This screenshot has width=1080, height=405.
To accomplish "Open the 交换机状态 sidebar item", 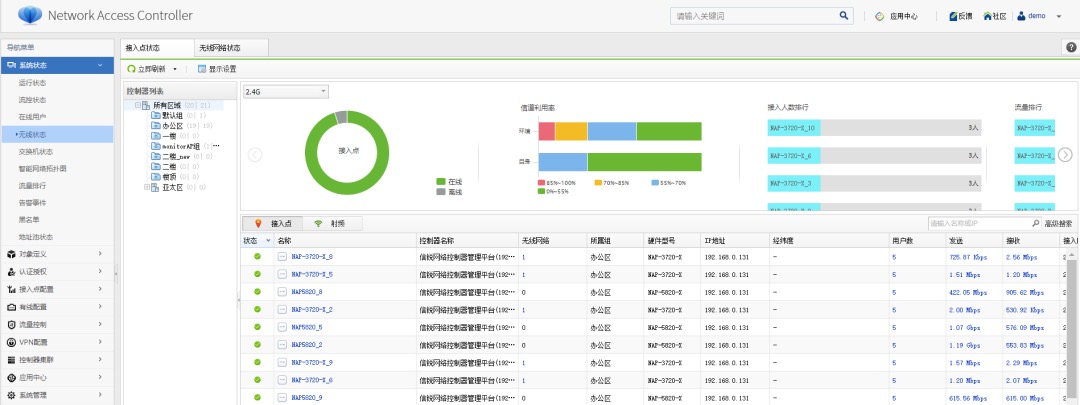I will coord(35,151).
